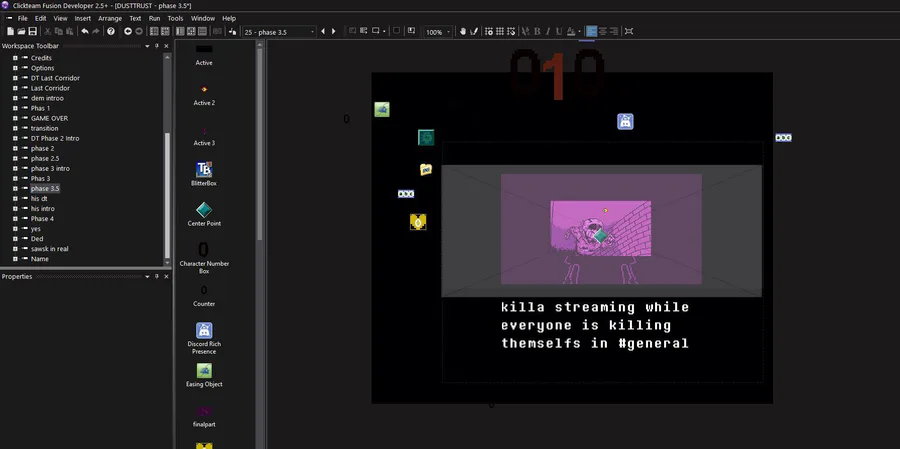This screenshot has height=449, width=900.
Task: Select the Easing Object in object list
Action: [x=204, y=374]
